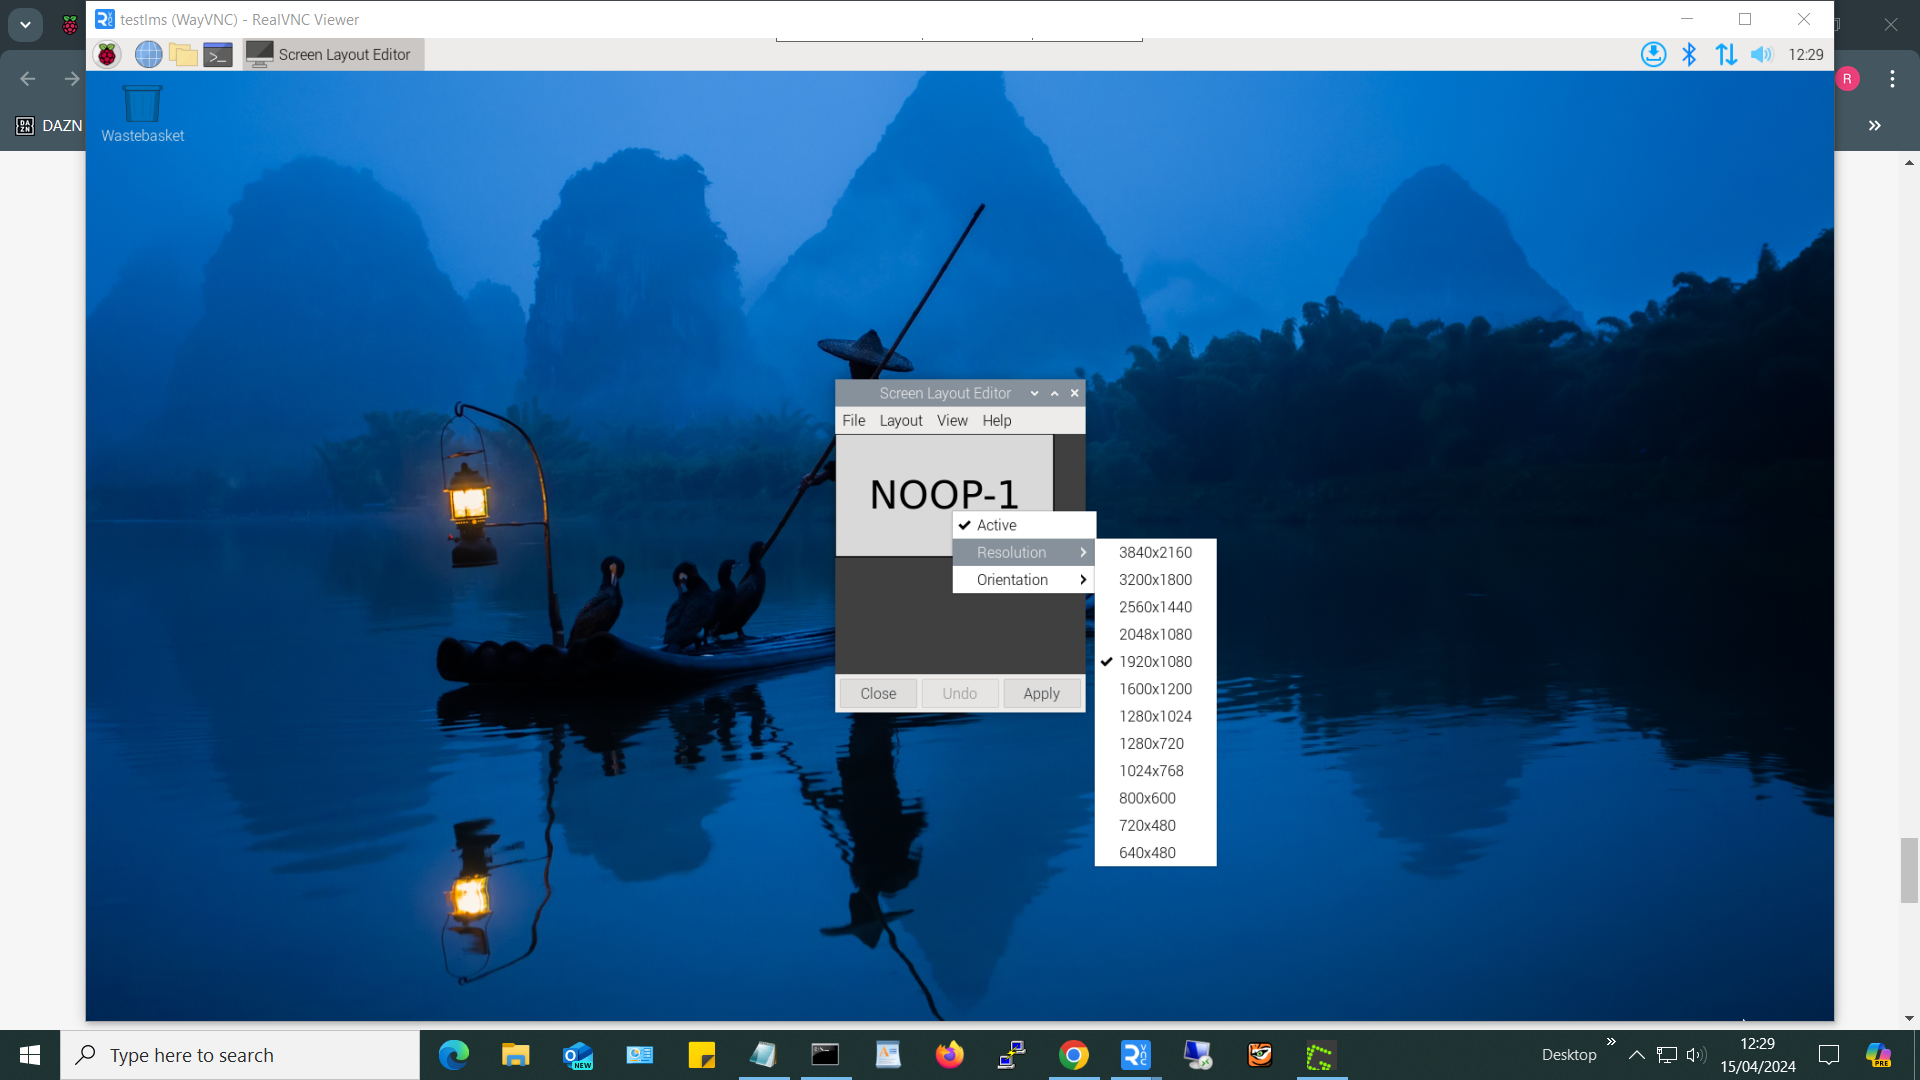Click the updates download panel icon

pyautogui.click(x=1653, y=54)
